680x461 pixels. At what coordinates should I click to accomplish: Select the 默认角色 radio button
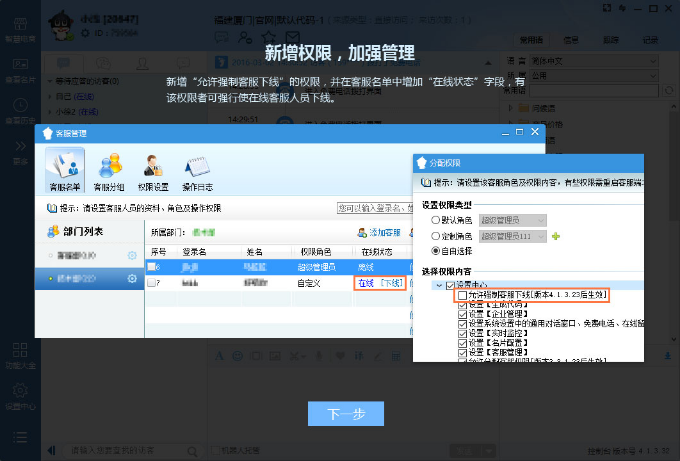coord(435,220)
